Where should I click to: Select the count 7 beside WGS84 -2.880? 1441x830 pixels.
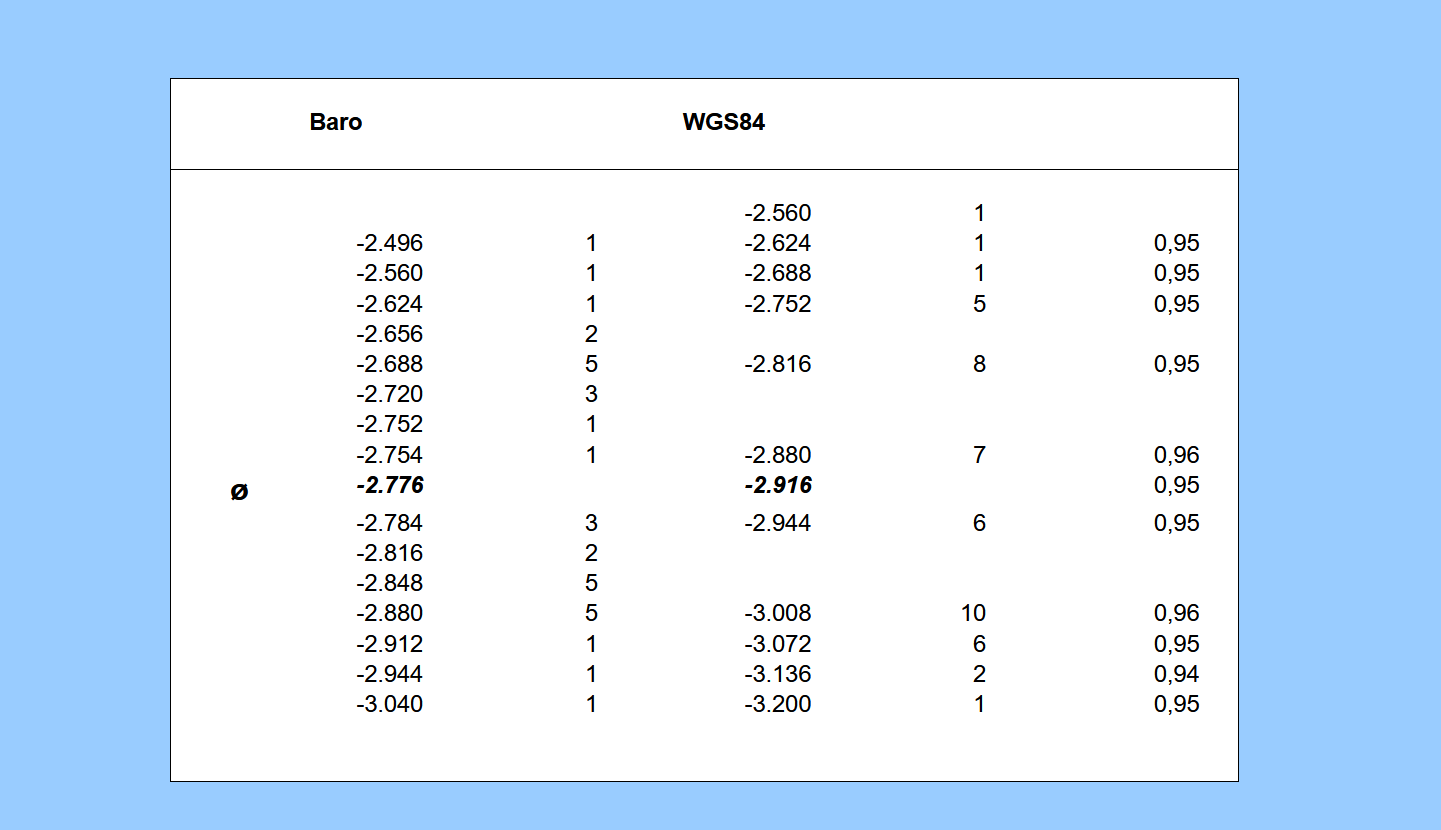pyautogui.click(x=979, y=455)
